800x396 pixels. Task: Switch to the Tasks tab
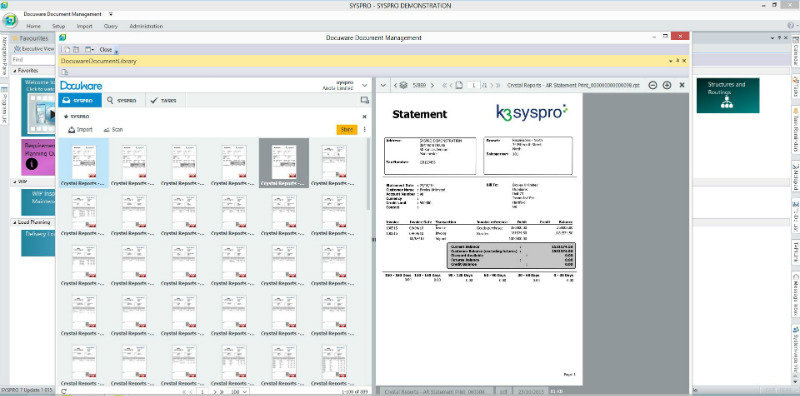coord(163,101)
